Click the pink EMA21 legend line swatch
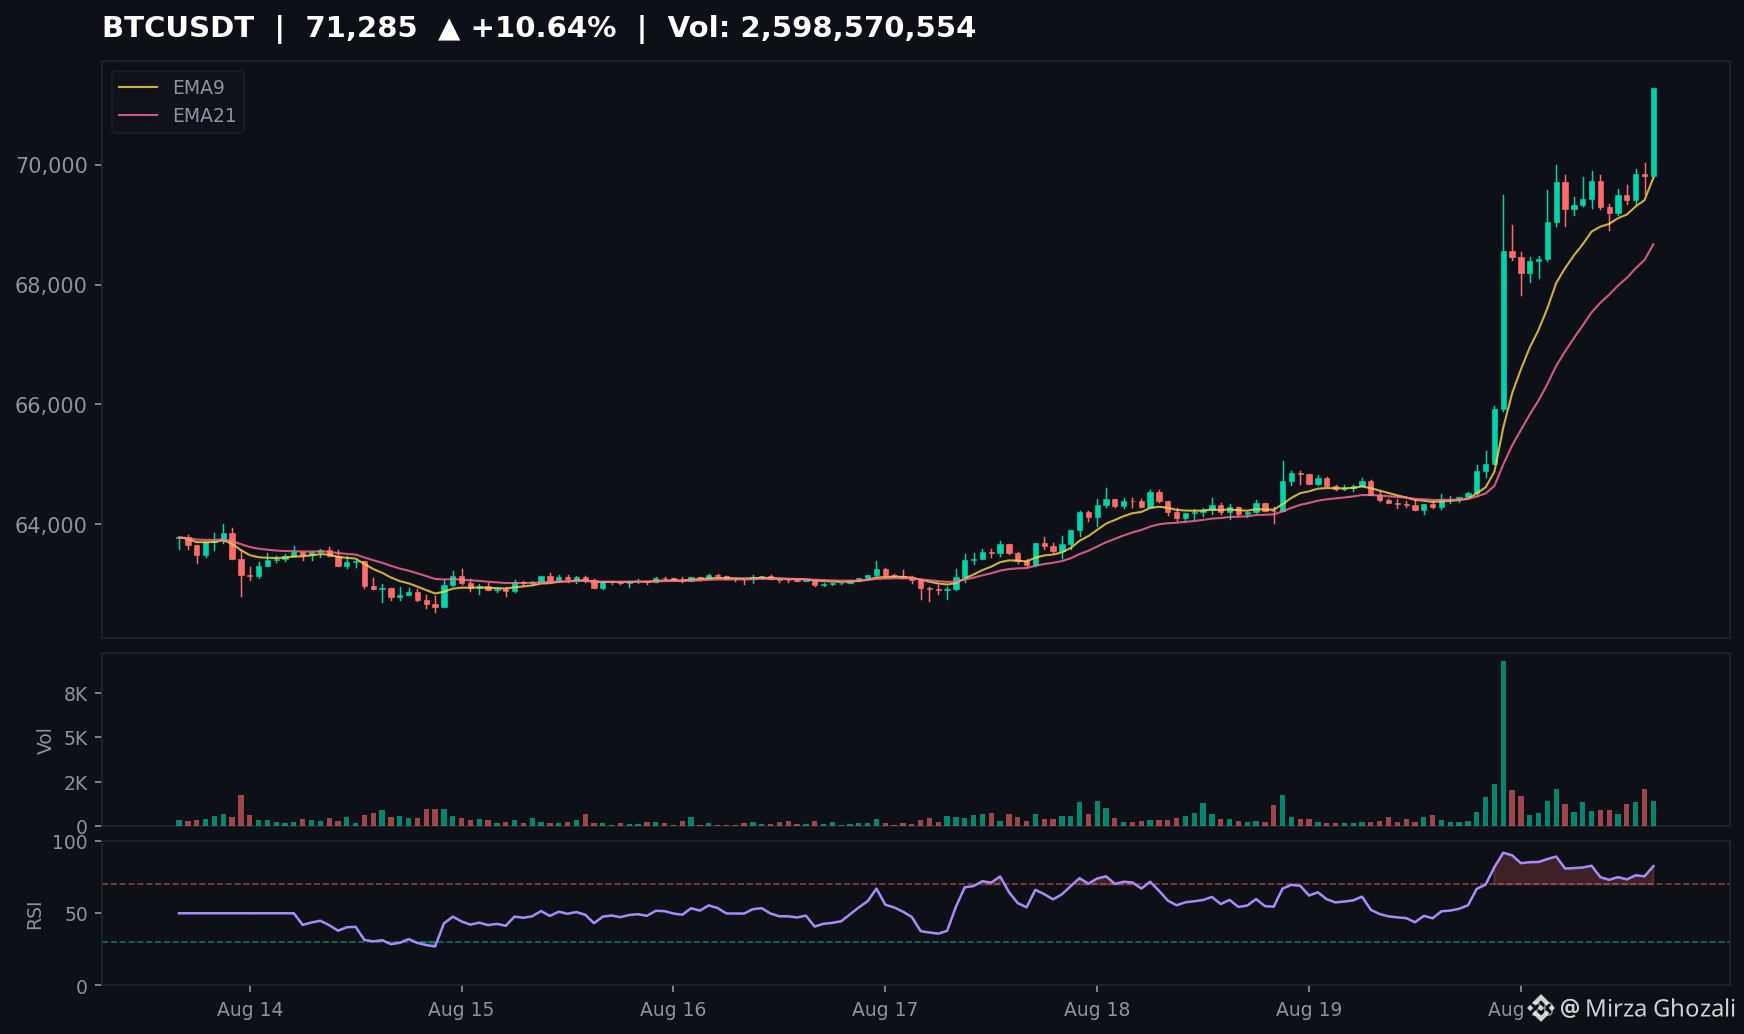The image size is (1744, 1034). 138,116
